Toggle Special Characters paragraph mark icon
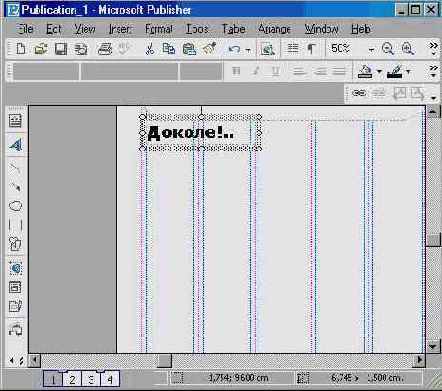Image resolution: width=442 pixels, height=391 pixels. pos(312,49)
